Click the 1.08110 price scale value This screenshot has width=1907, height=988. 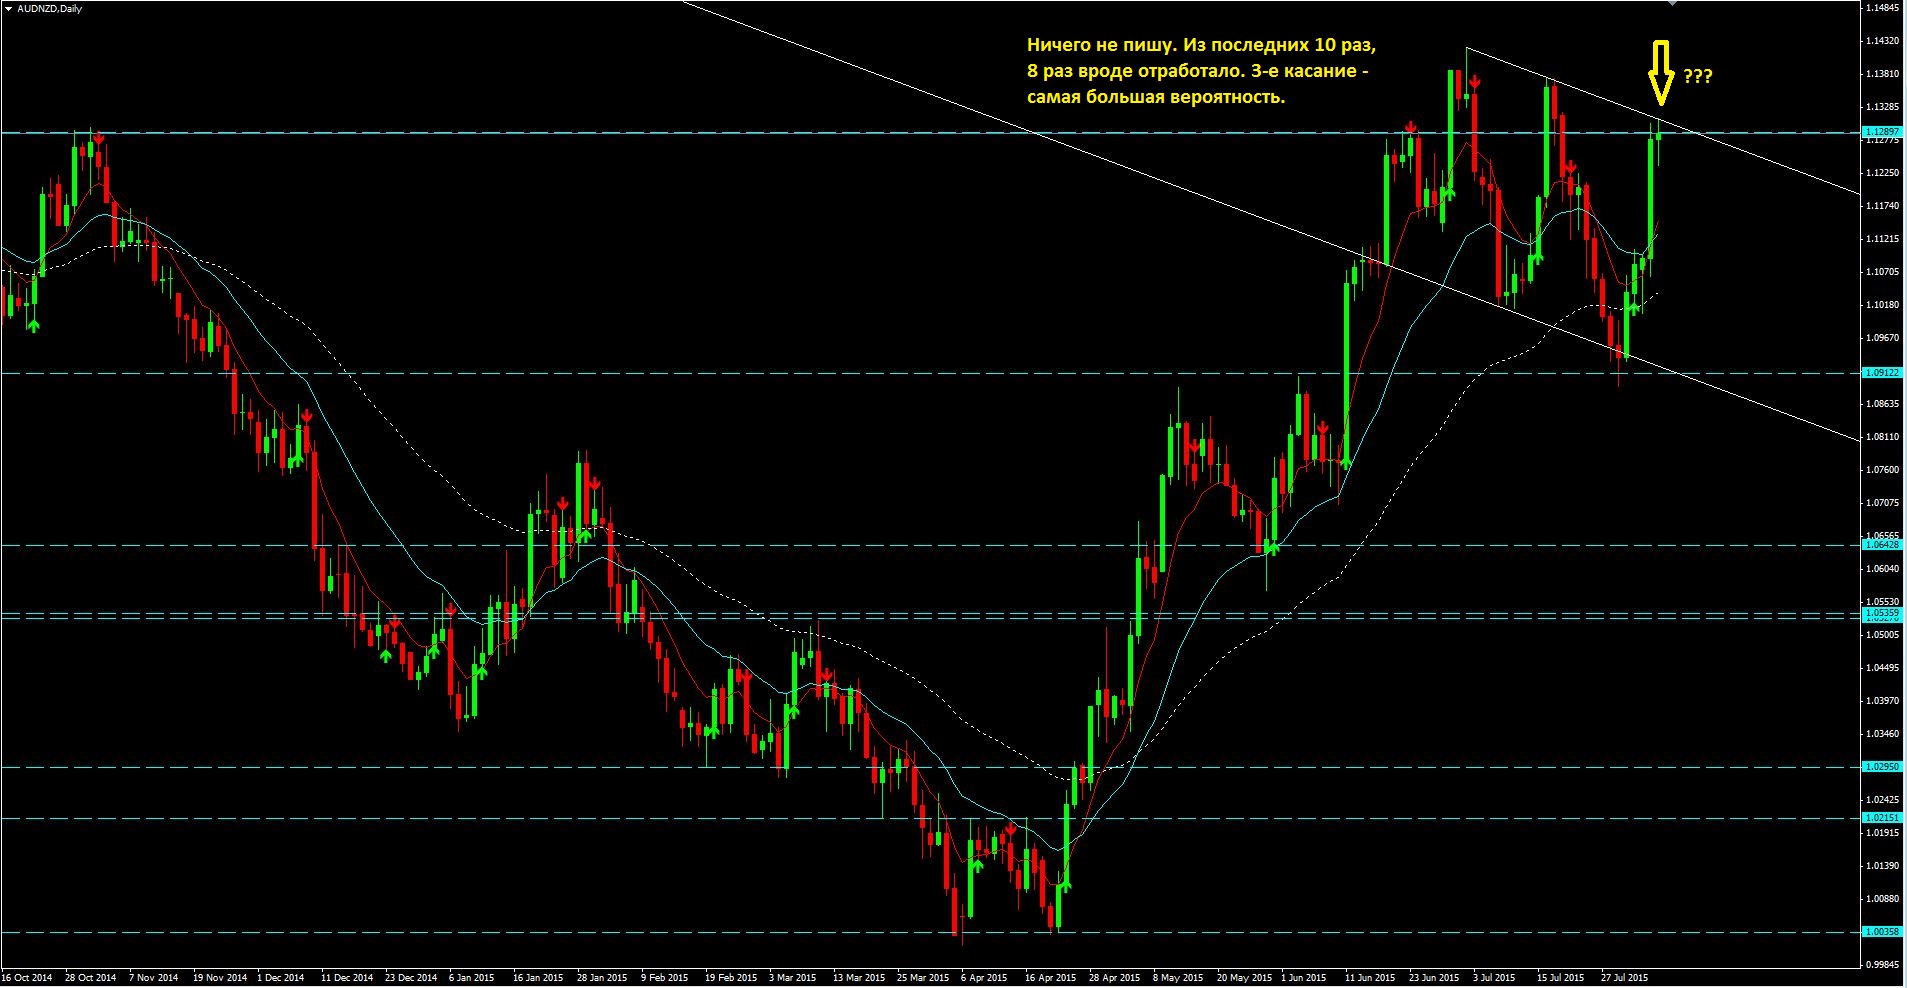[x=1883, y=437]
